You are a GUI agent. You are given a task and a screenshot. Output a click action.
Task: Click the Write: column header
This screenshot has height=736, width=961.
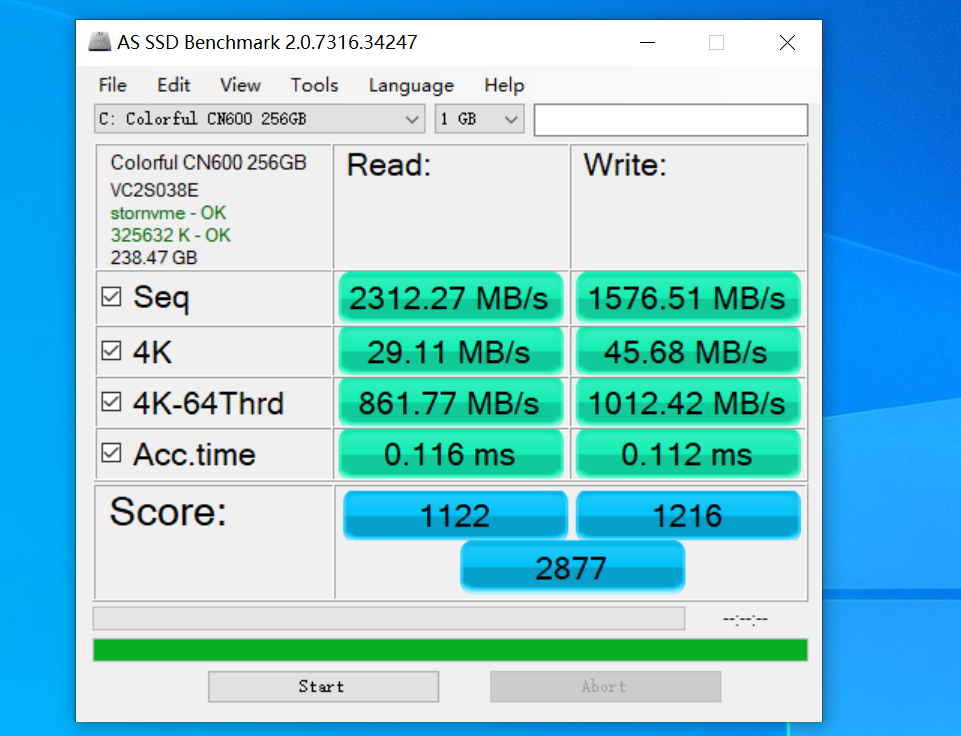point(625,165)
